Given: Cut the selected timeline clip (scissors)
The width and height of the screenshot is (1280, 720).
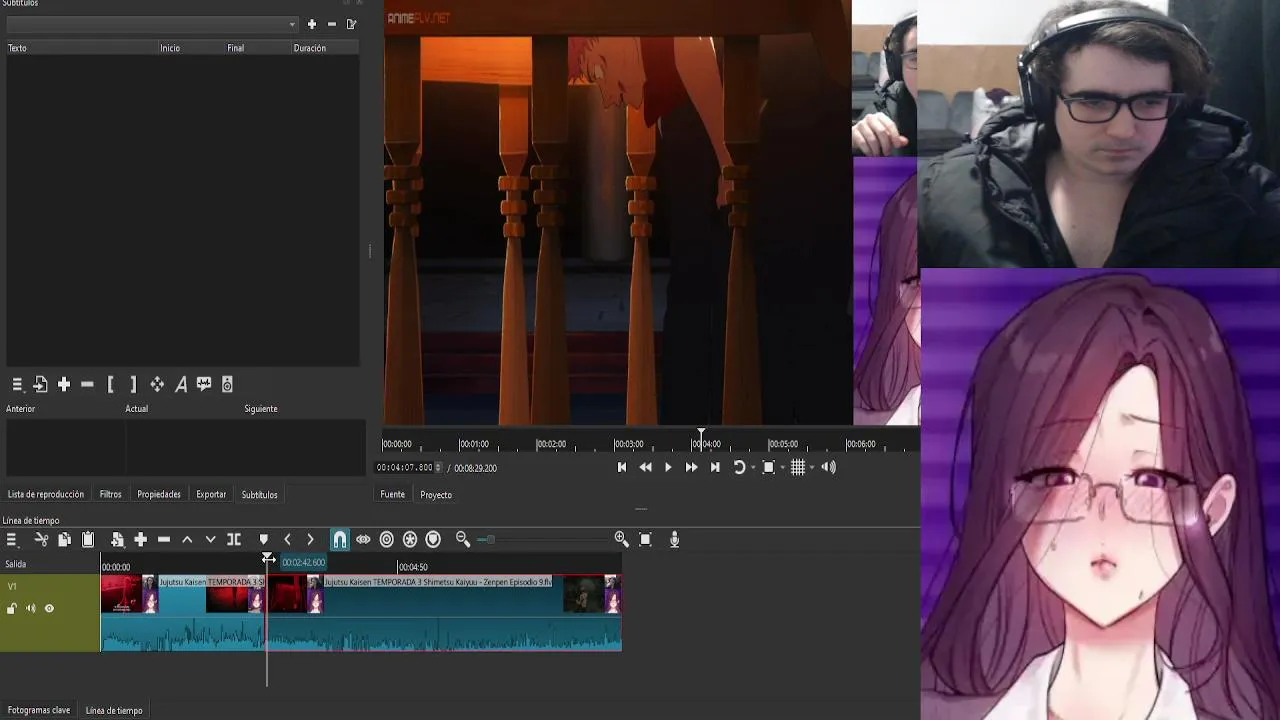Looking at the screenshot, I should pos(41,539).
